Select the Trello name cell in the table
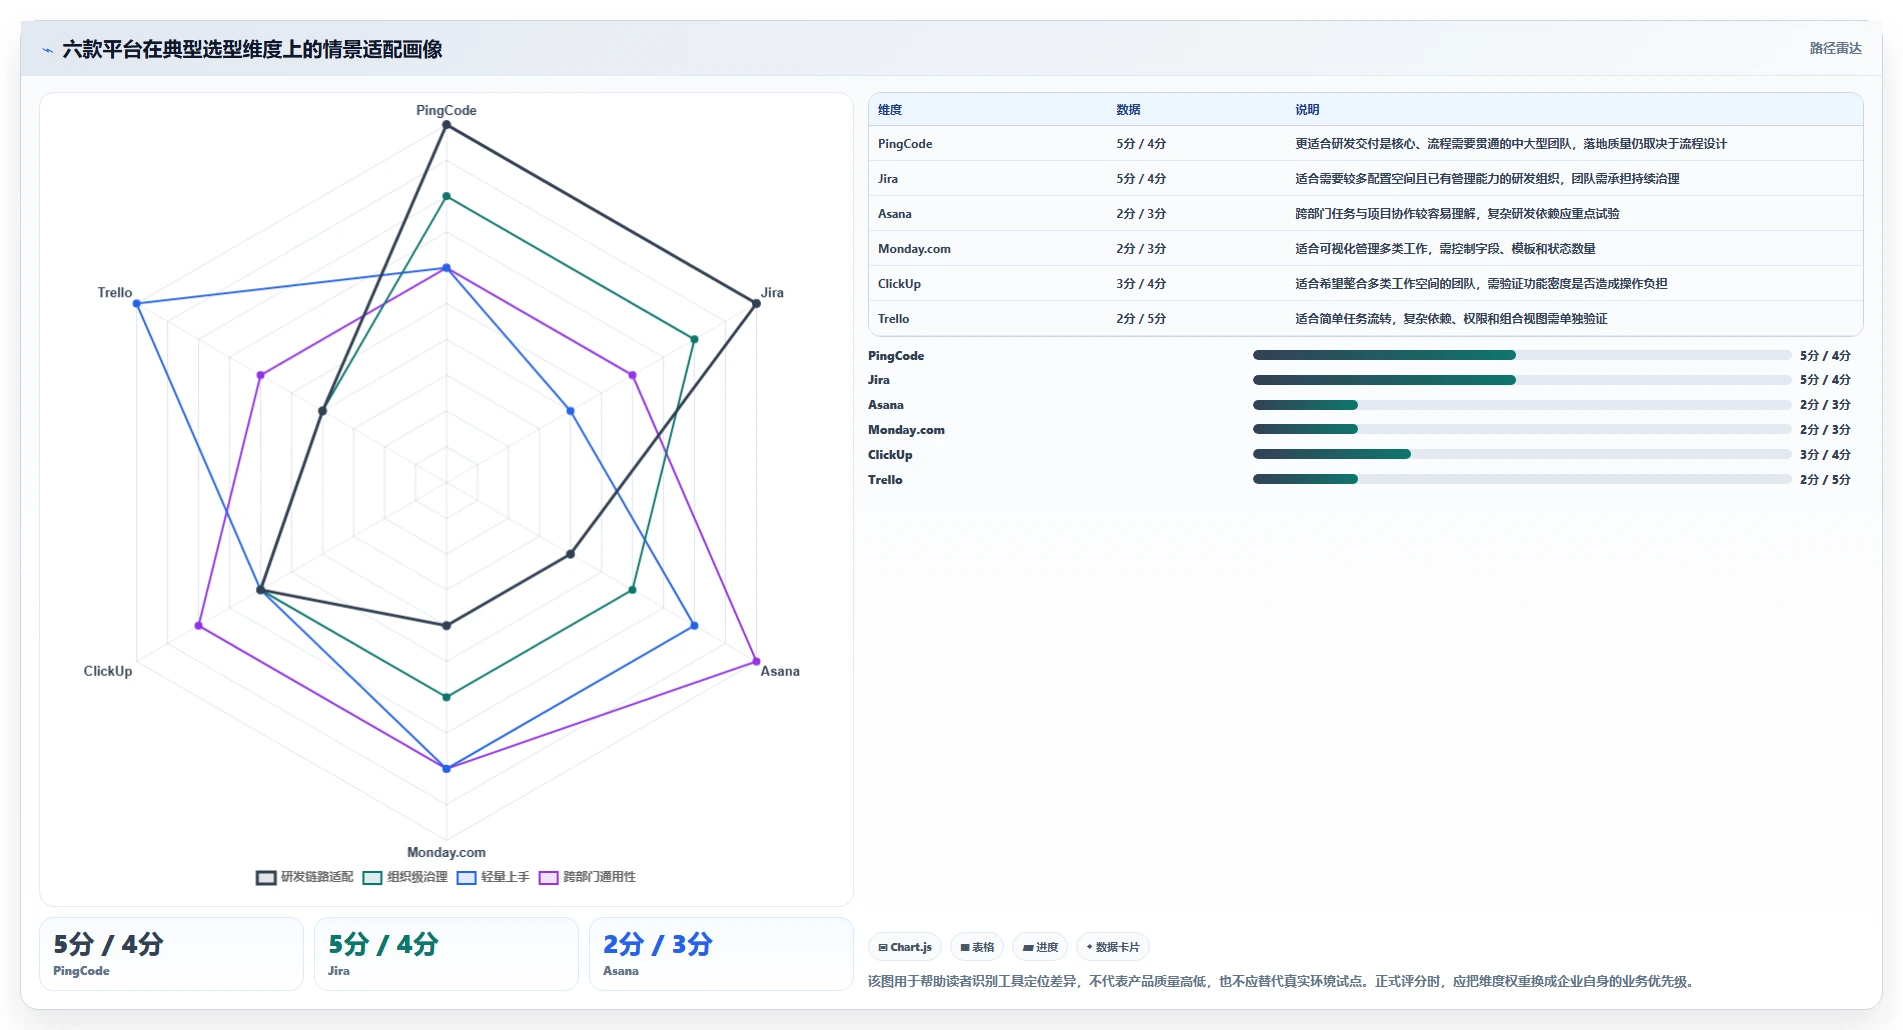The height and width of the screenshot is (1030, 1903). click(x=893, y=319)
